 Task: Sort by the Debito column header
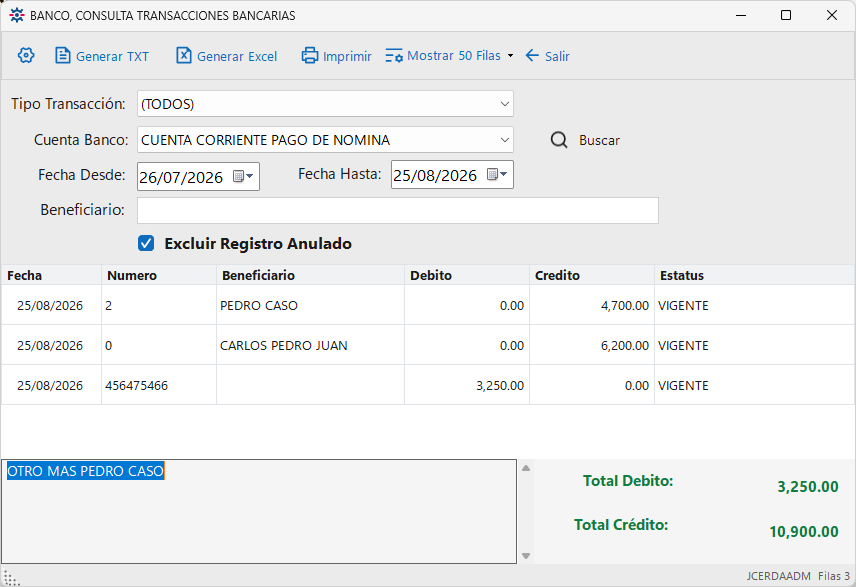coord(467,275)
